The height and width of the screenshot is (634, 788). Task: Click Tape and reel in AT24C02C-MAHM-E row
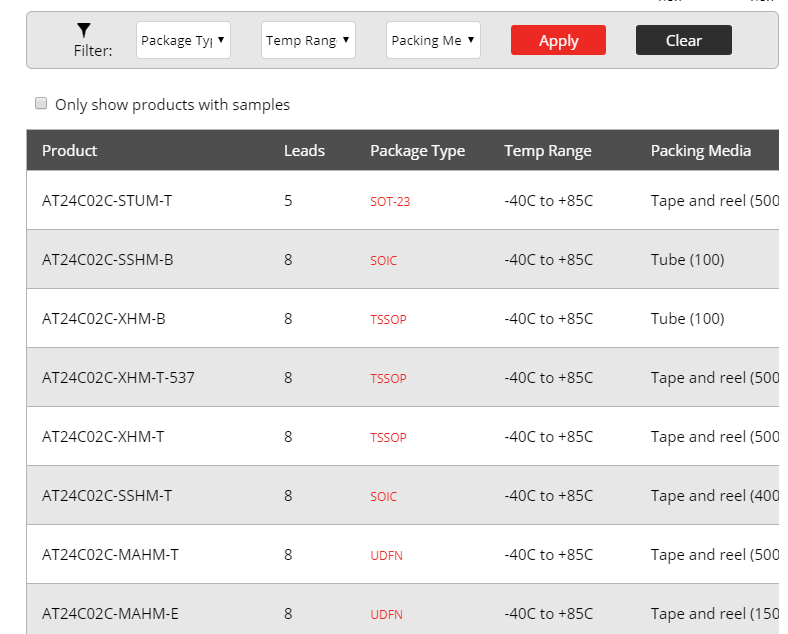click(x=715, y=614)
